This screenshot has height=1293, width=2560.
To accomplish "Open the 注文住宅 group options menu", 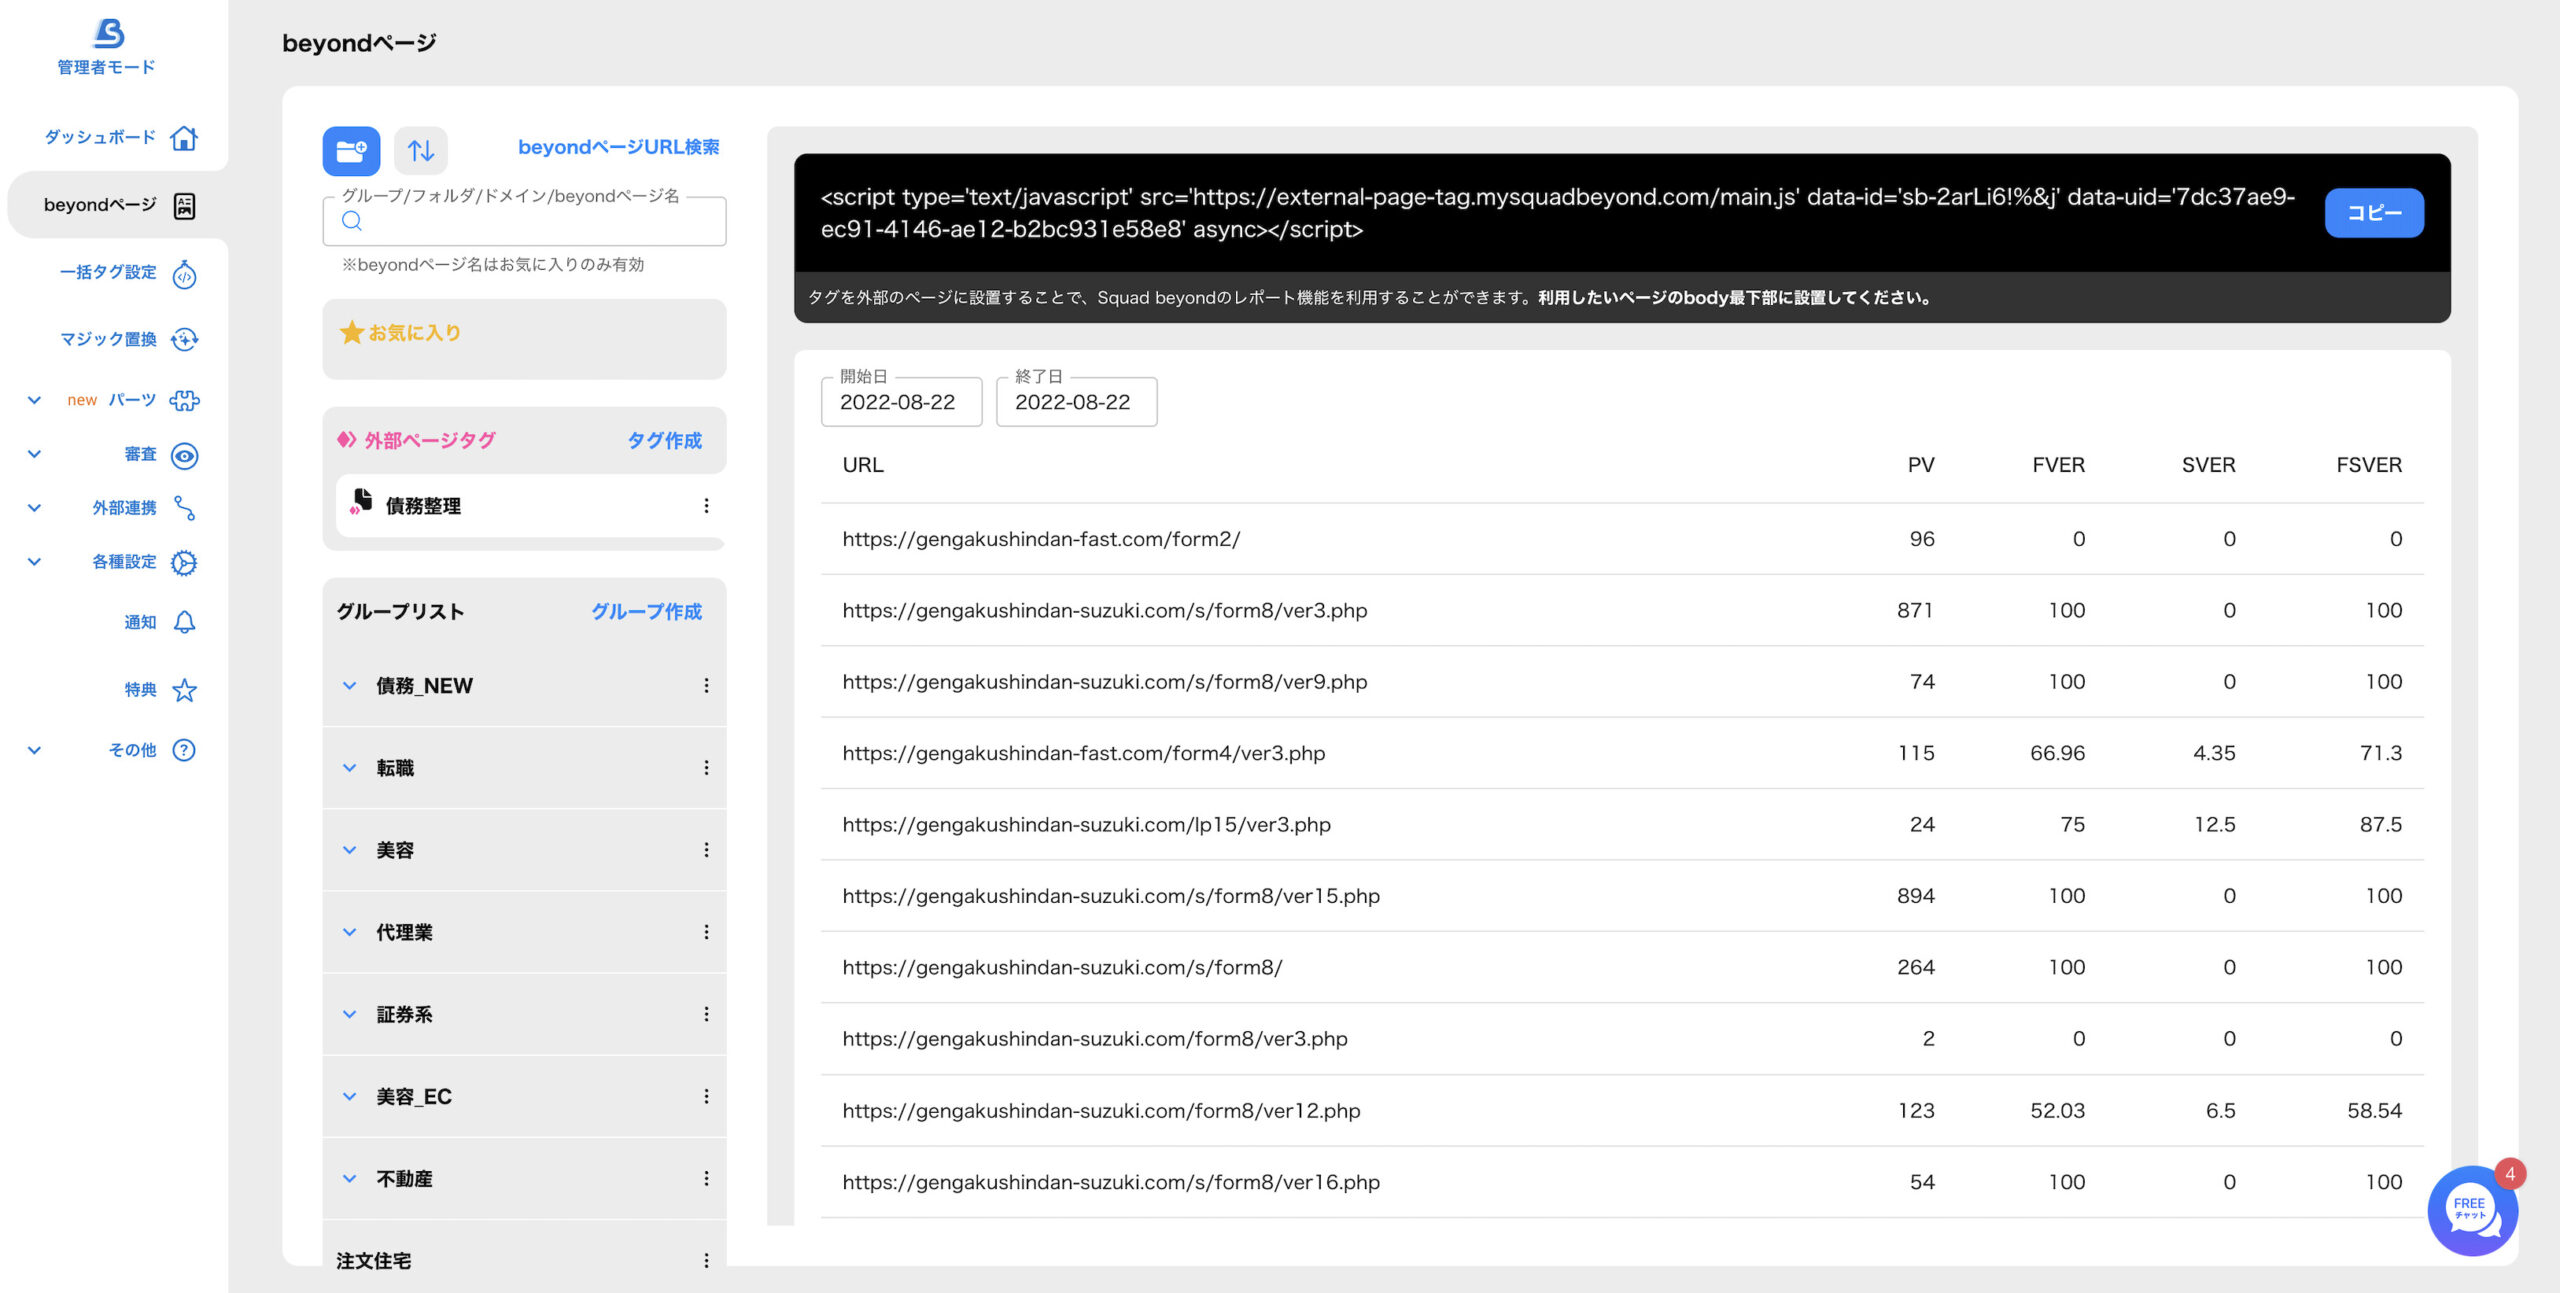I will coord(706,1261).
